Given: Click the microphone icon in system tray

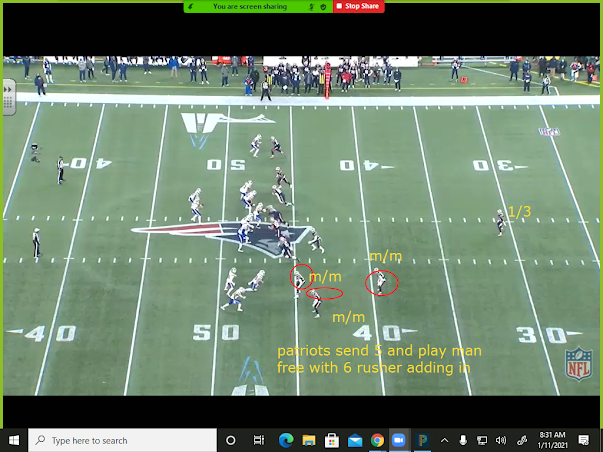Looking at the screenshot, I should tap(463, 440).
